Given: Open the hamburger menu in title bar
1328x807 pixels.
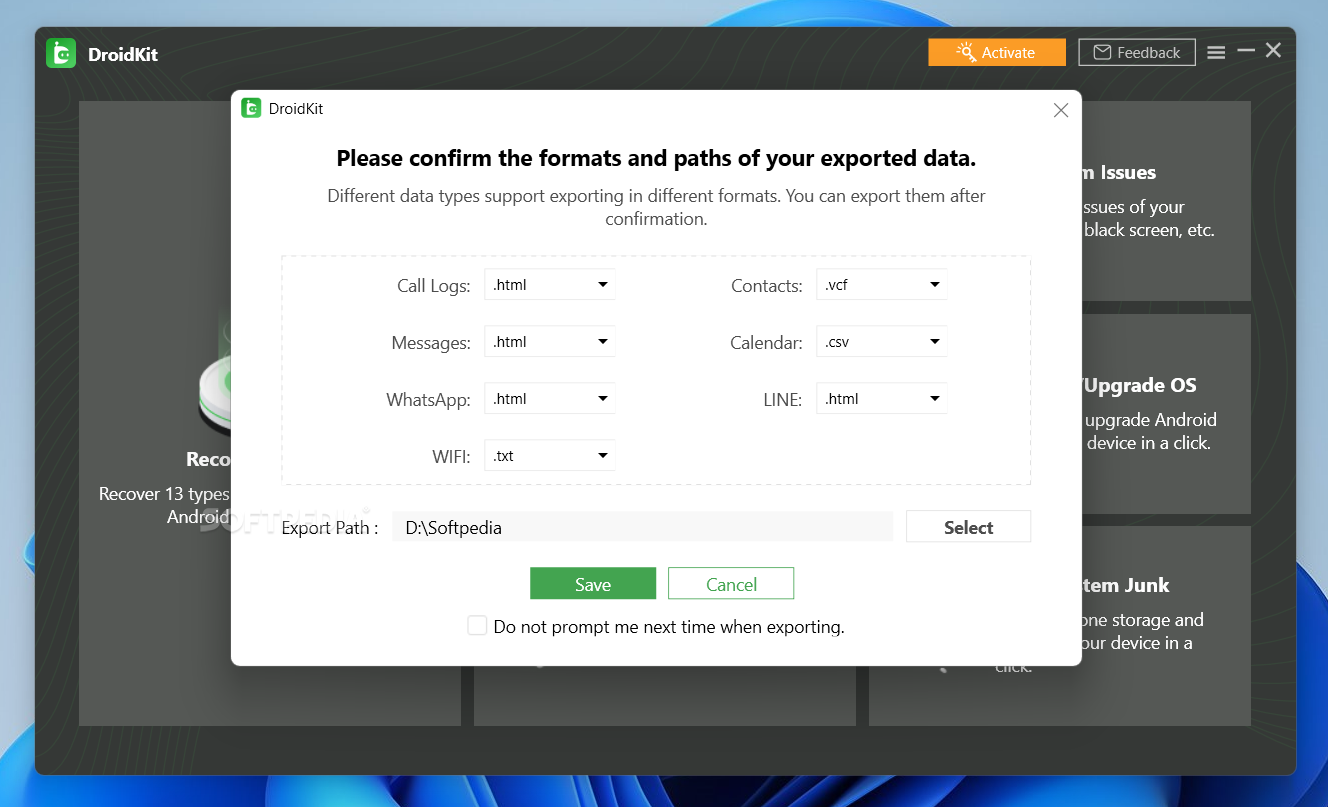Looking at the screenshot, I should (x=1216, y=52).
